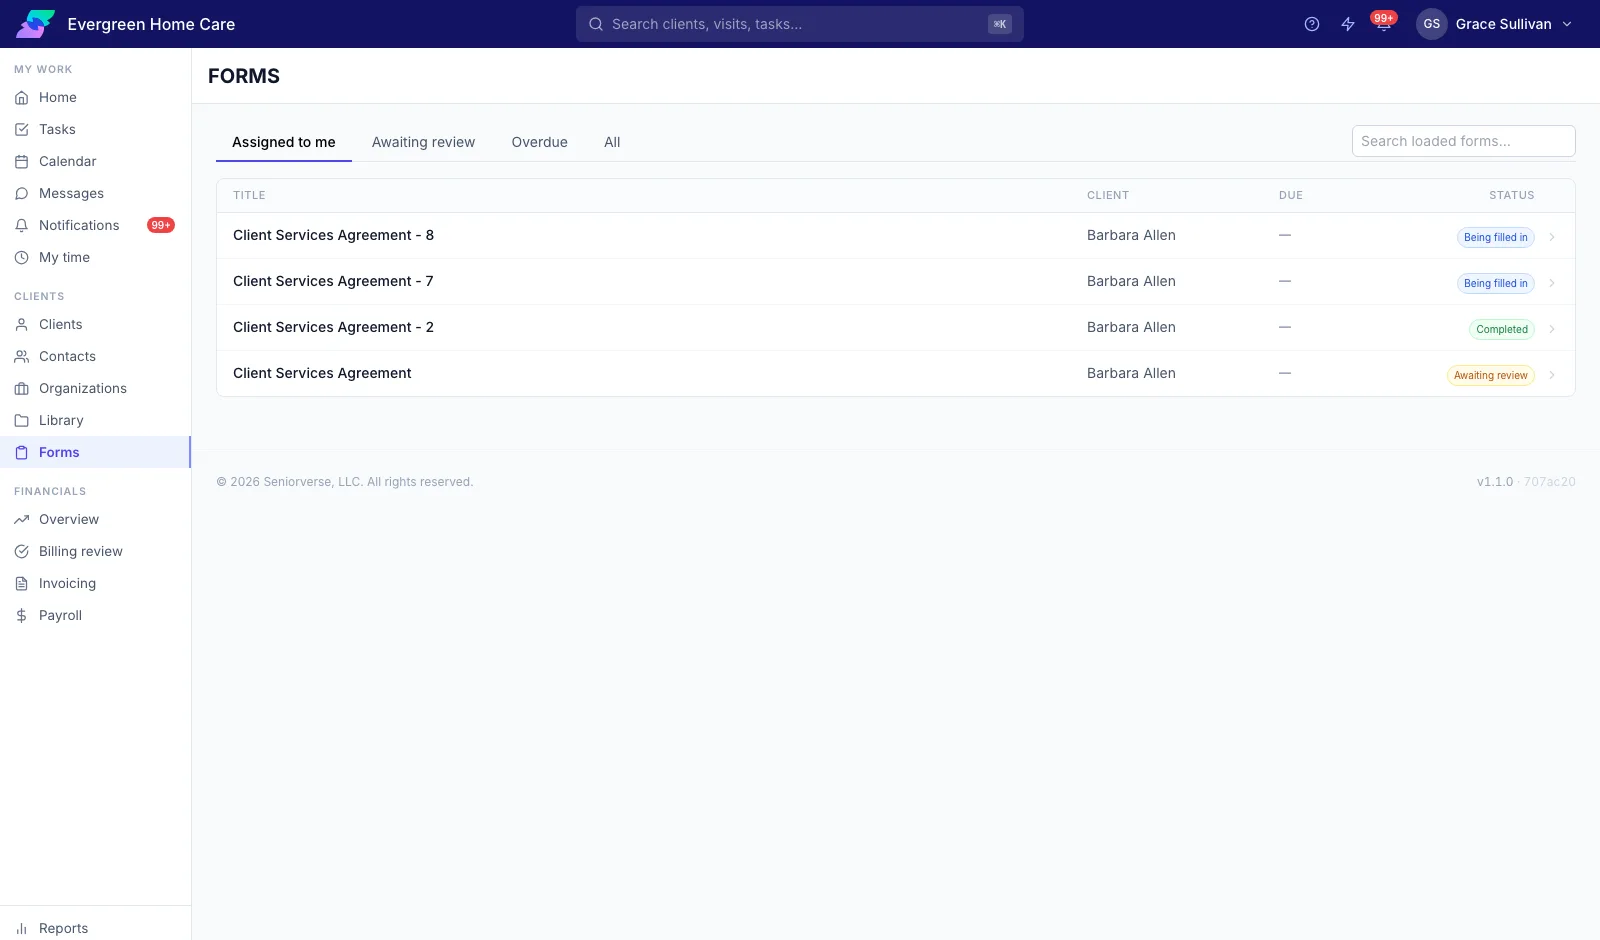The height and width of the screenshot is (940, 1600).
Task: Switch to the Overdue tab
Action: coord(539,142)
